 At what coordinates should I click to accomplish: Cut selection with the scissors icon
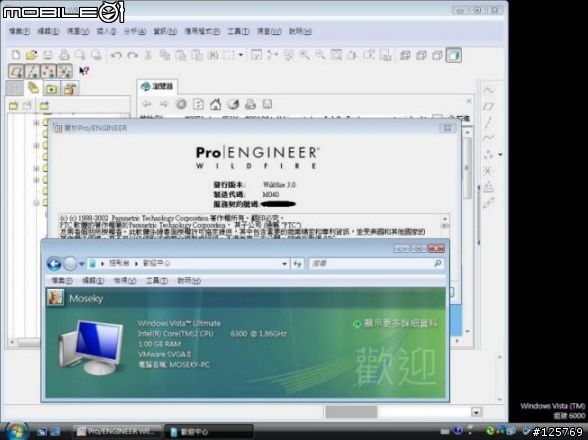(x=148, y=56)
